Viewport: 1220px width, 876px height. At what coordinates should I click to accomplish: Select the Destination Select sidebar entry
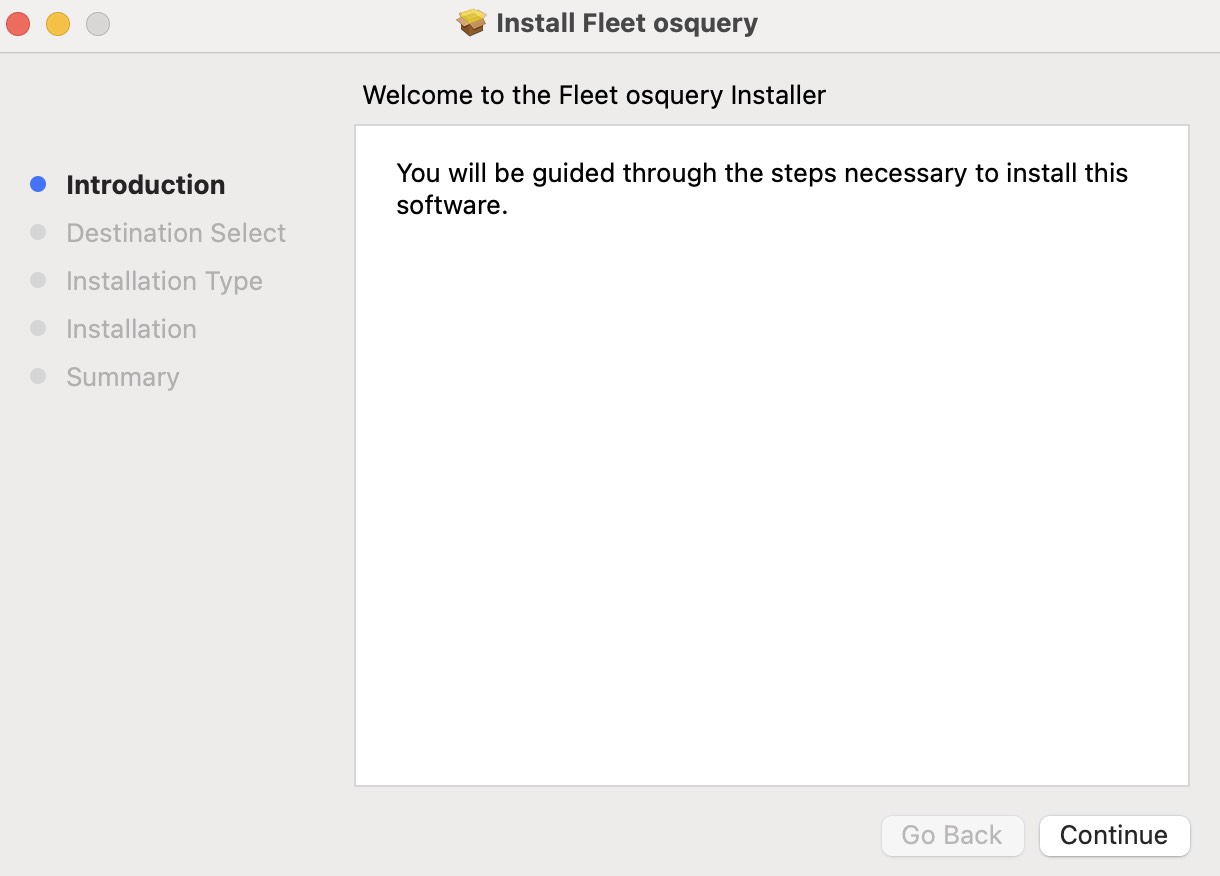coord(175,232)
